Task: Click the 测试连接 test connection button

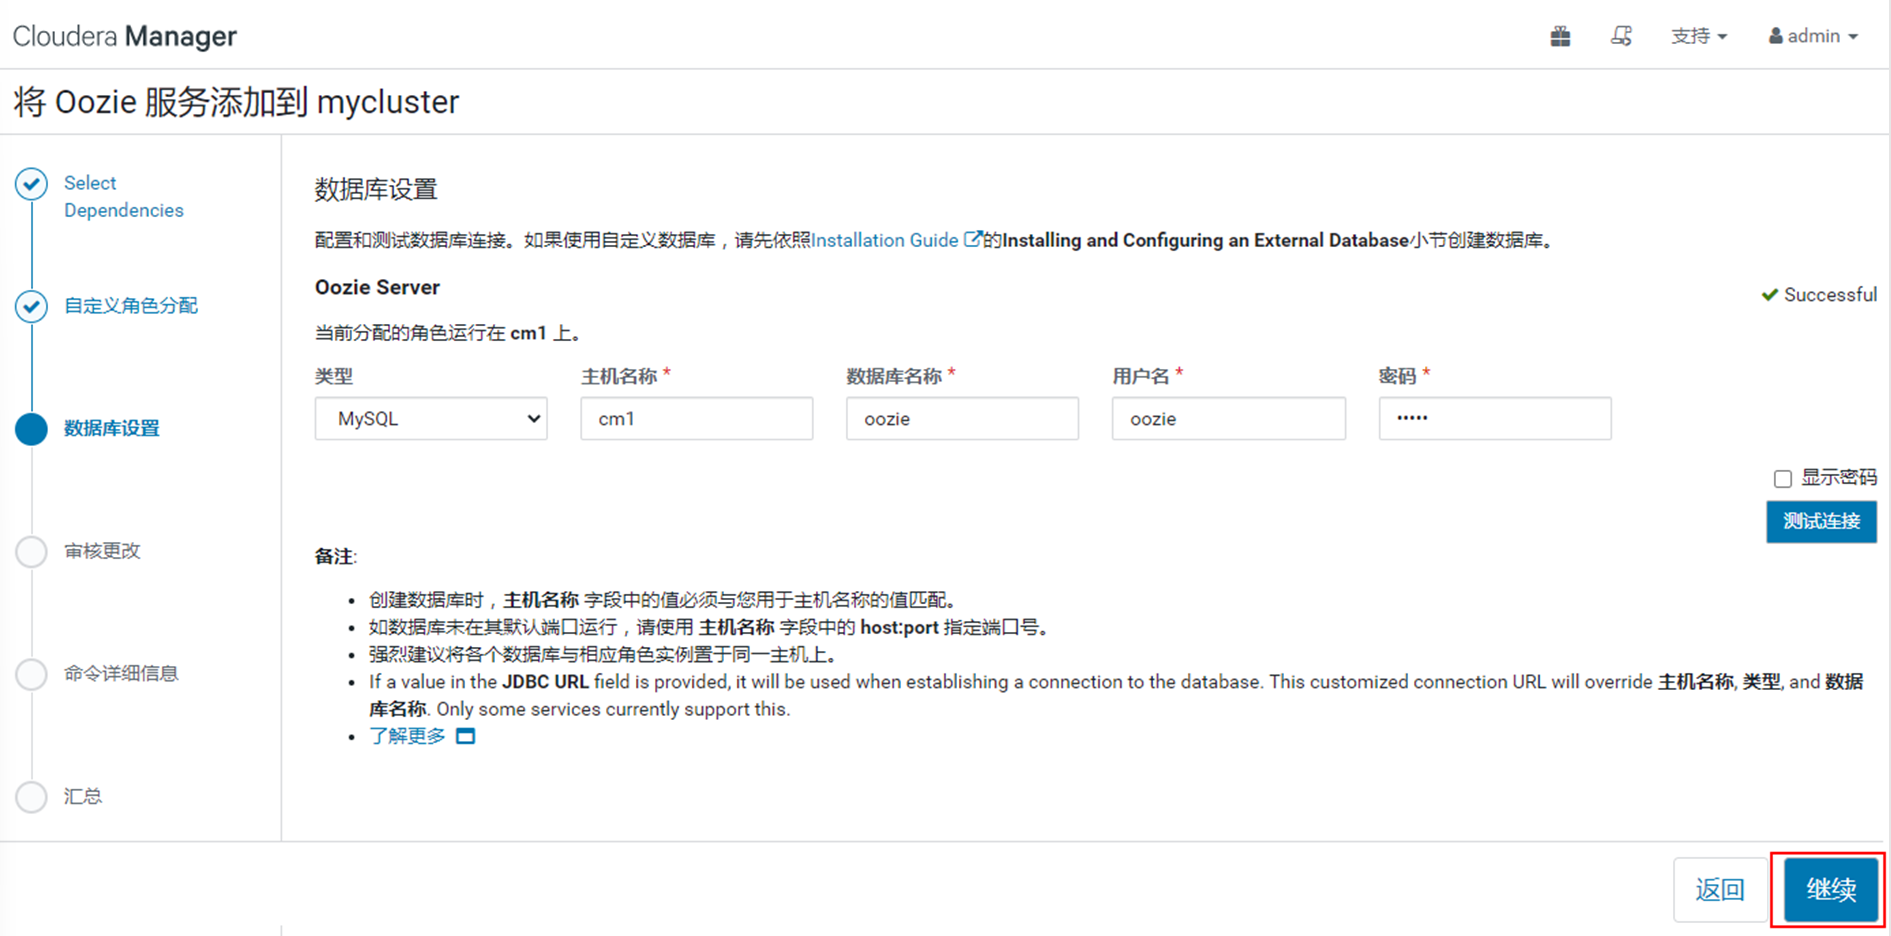Action: point(1821,522)
